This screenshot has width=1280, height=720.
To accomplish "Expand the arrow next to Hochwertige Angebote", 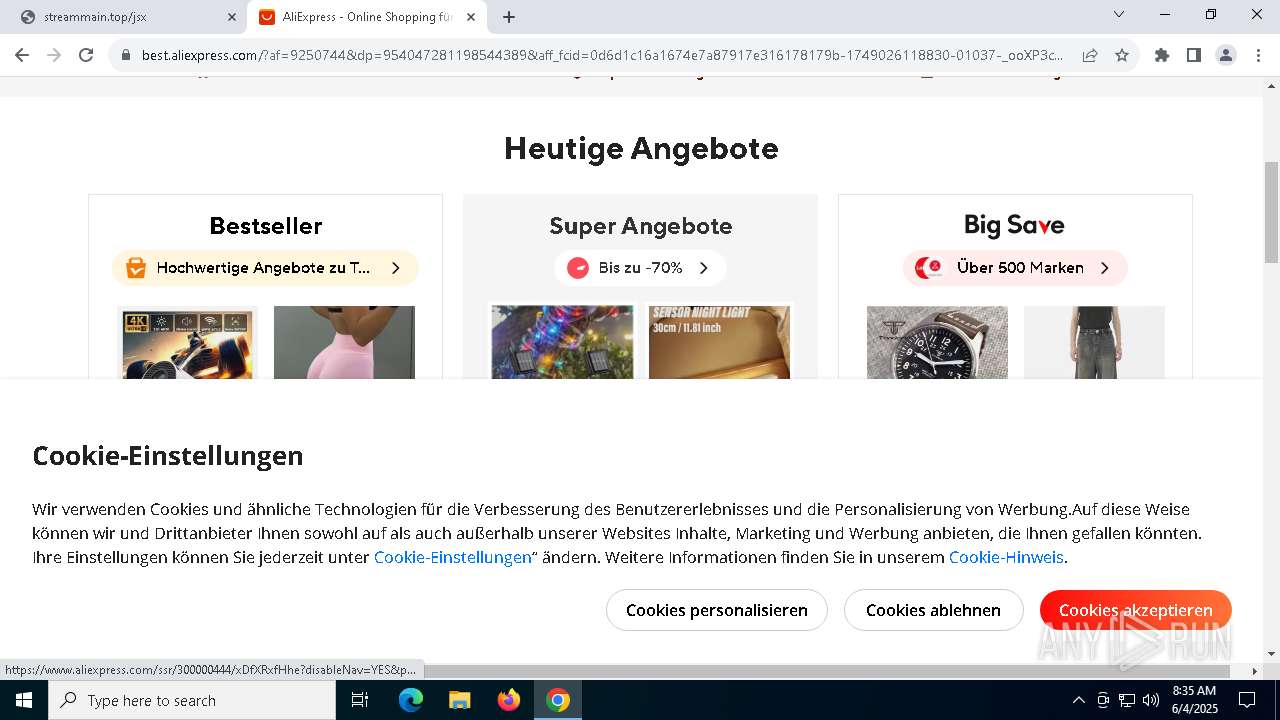I will tap(396, 268).
